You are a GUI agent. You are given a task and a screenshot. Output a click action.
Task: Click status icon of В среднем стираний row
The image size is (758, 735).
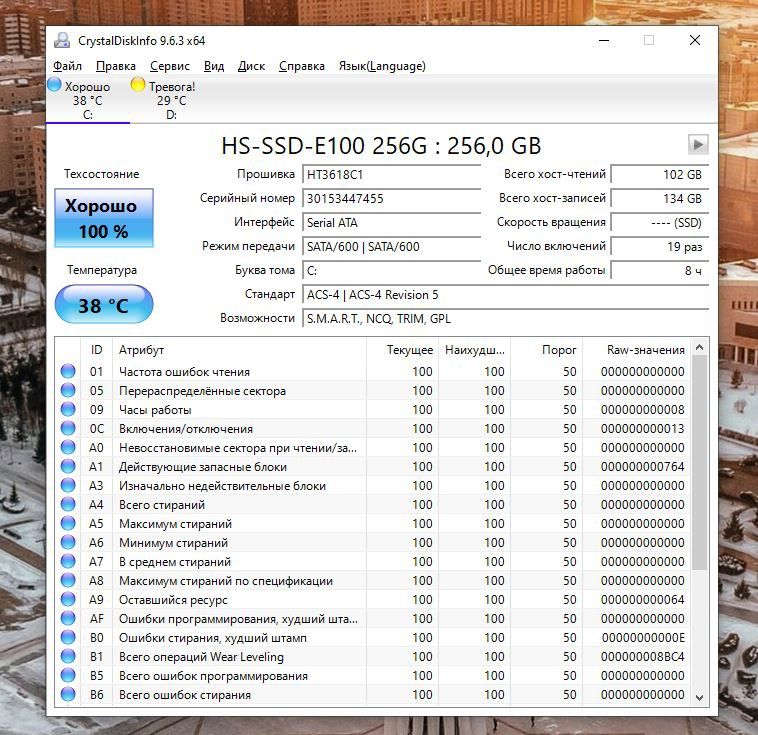point(68,561)
